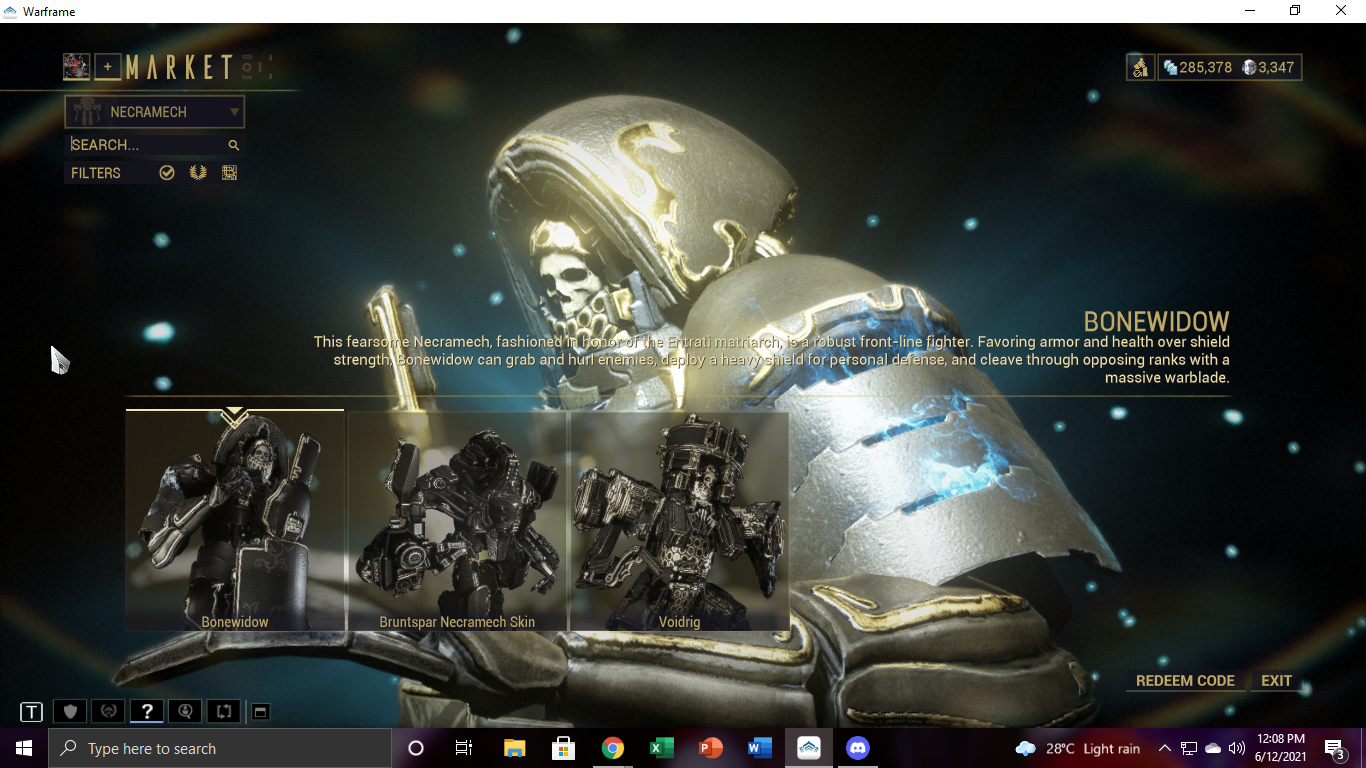Image resolution: width=1366 pixels, height=768 pixels.
Task: Select the shield chat tab icon
Action: 70,711
